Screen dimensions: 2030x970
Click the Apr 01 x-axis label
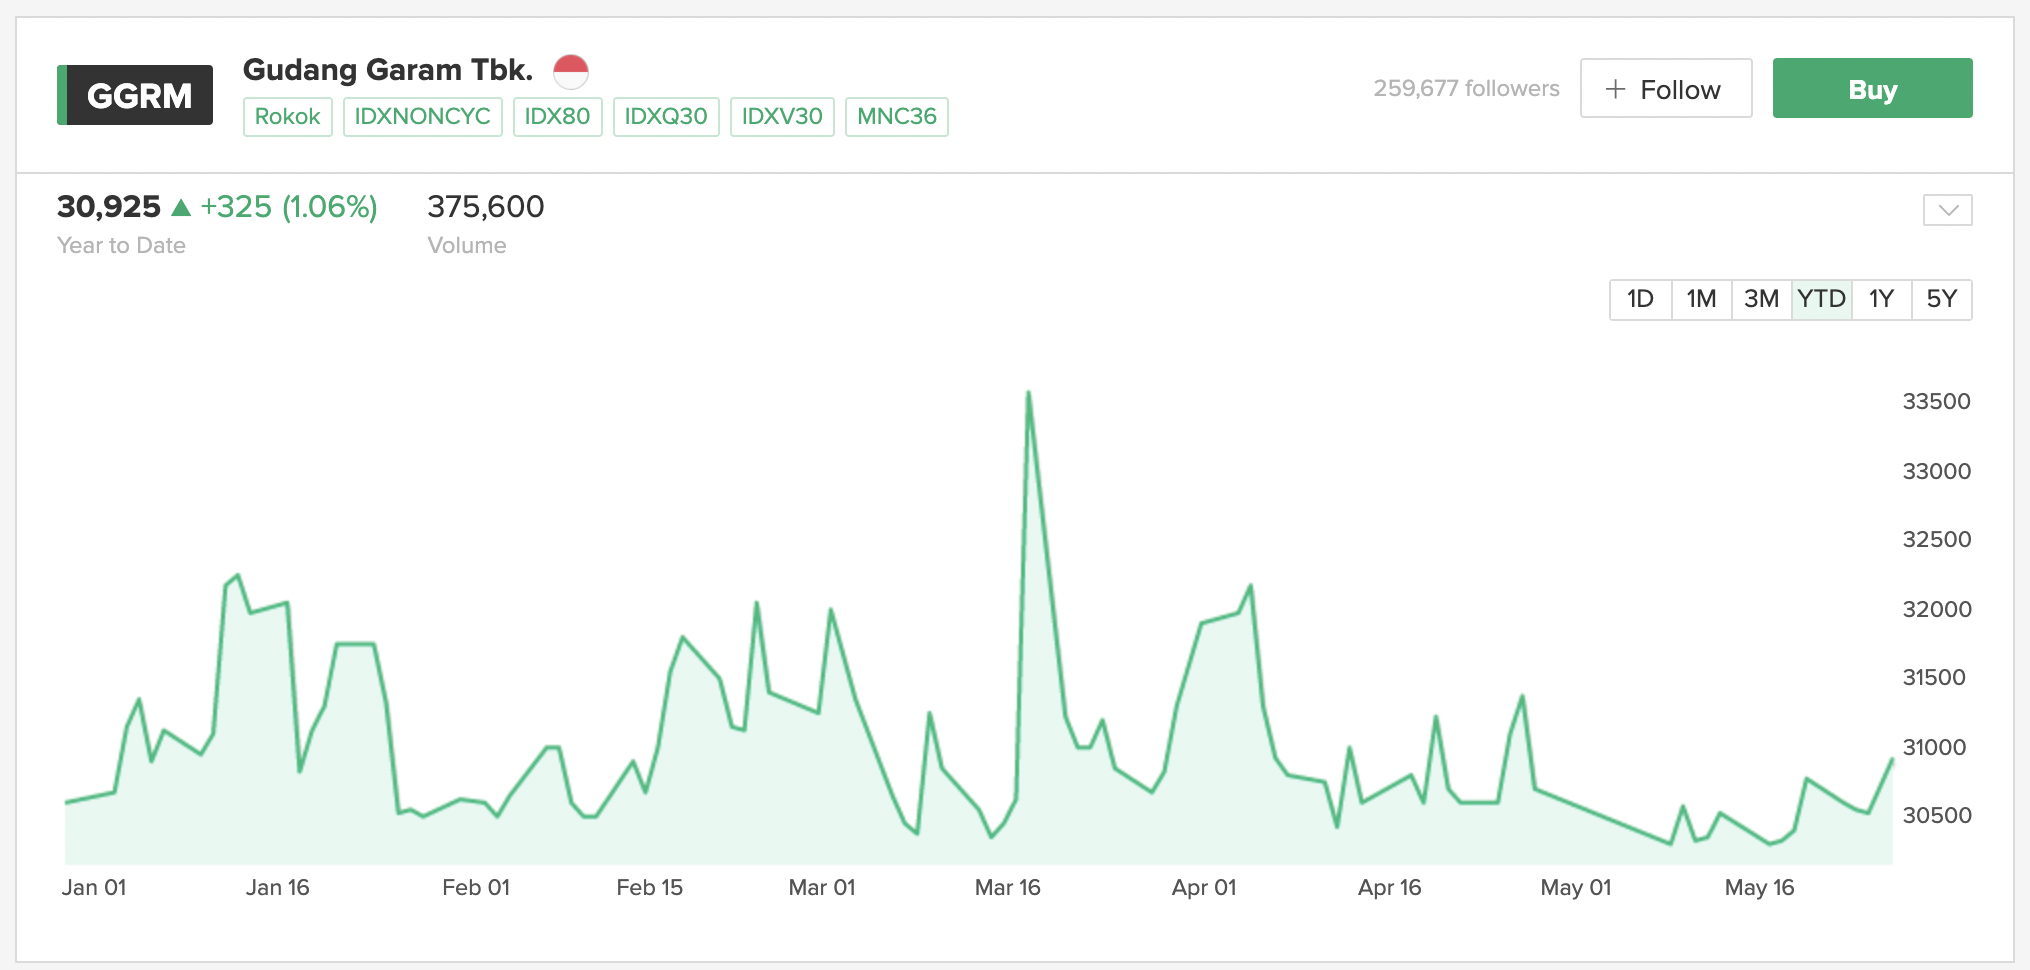click(1204, 888)
